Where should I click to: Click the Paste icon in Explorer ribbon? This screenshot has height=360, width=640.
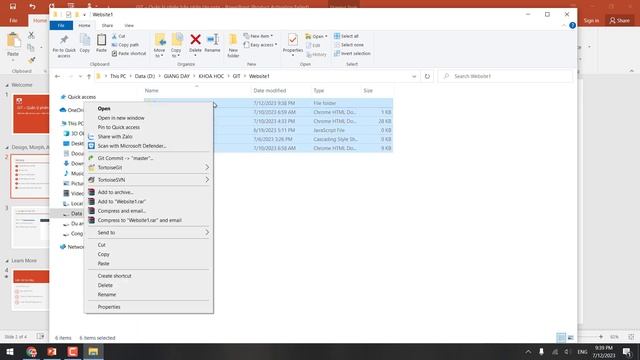tap(101, 40)
